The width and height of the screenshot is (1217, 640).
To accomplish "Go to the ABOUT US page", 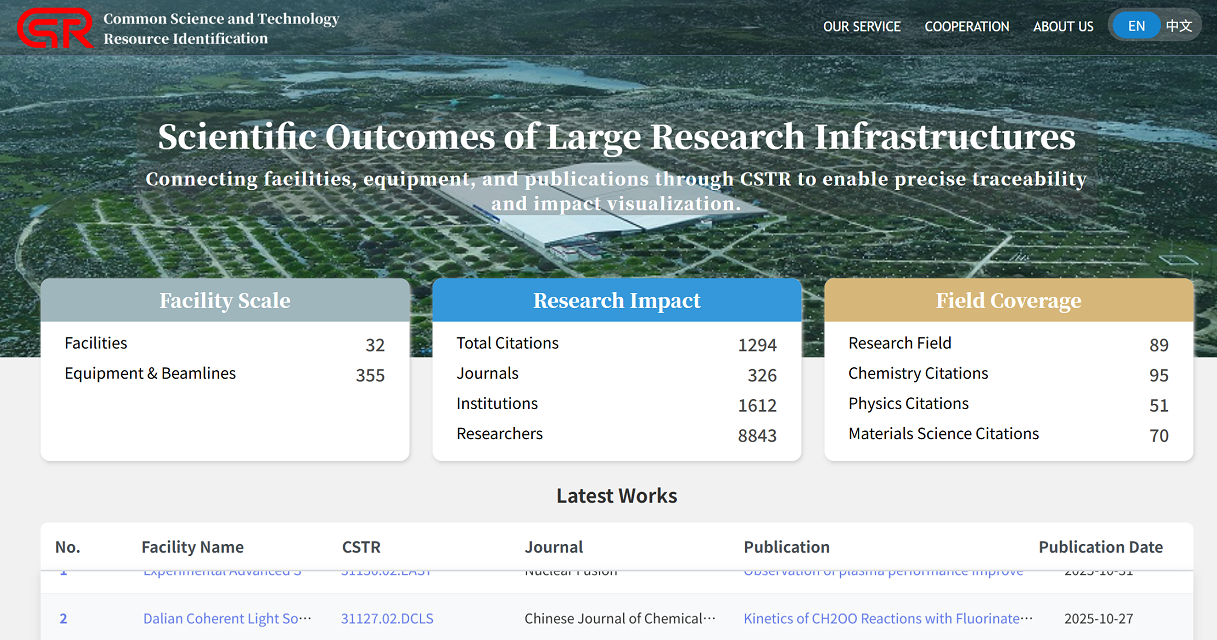I will click(x=1063, y=26).
